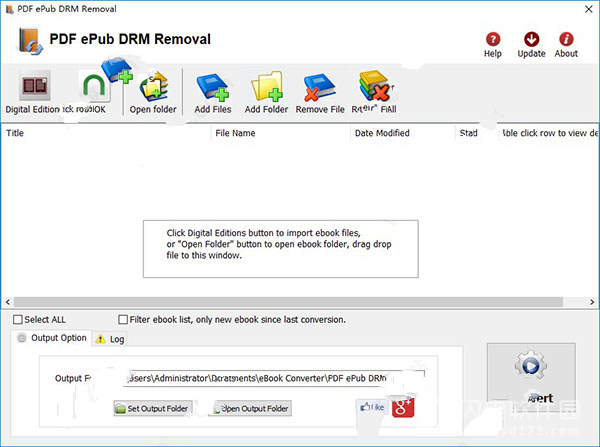
Task: Click the horizontal scrollbar left arrow
Action: coord(8,302)
